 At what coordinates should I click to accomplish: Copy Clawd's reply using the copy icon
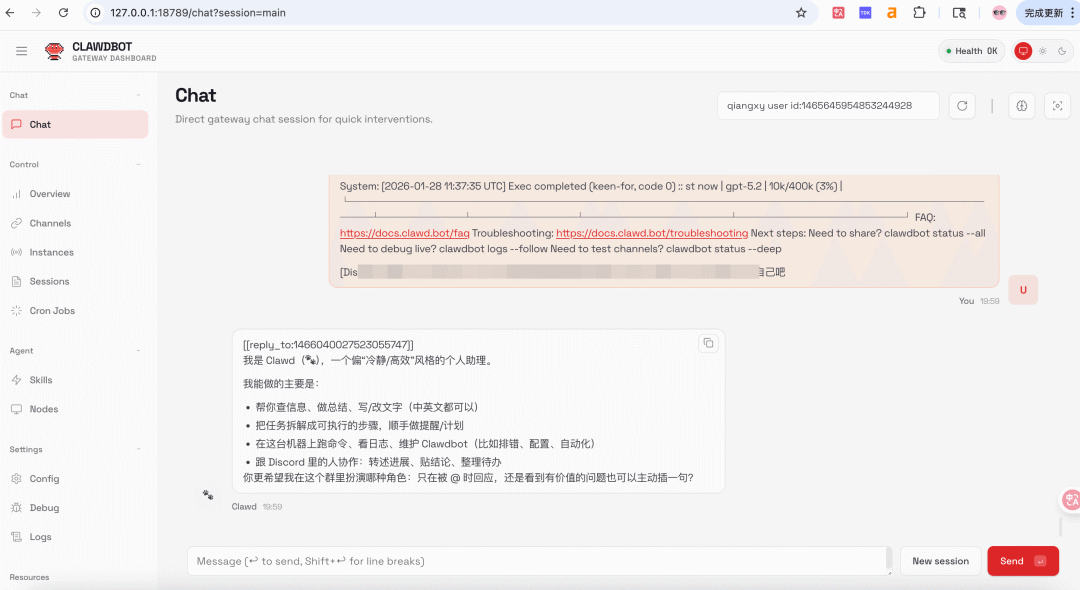coord(708,343)
